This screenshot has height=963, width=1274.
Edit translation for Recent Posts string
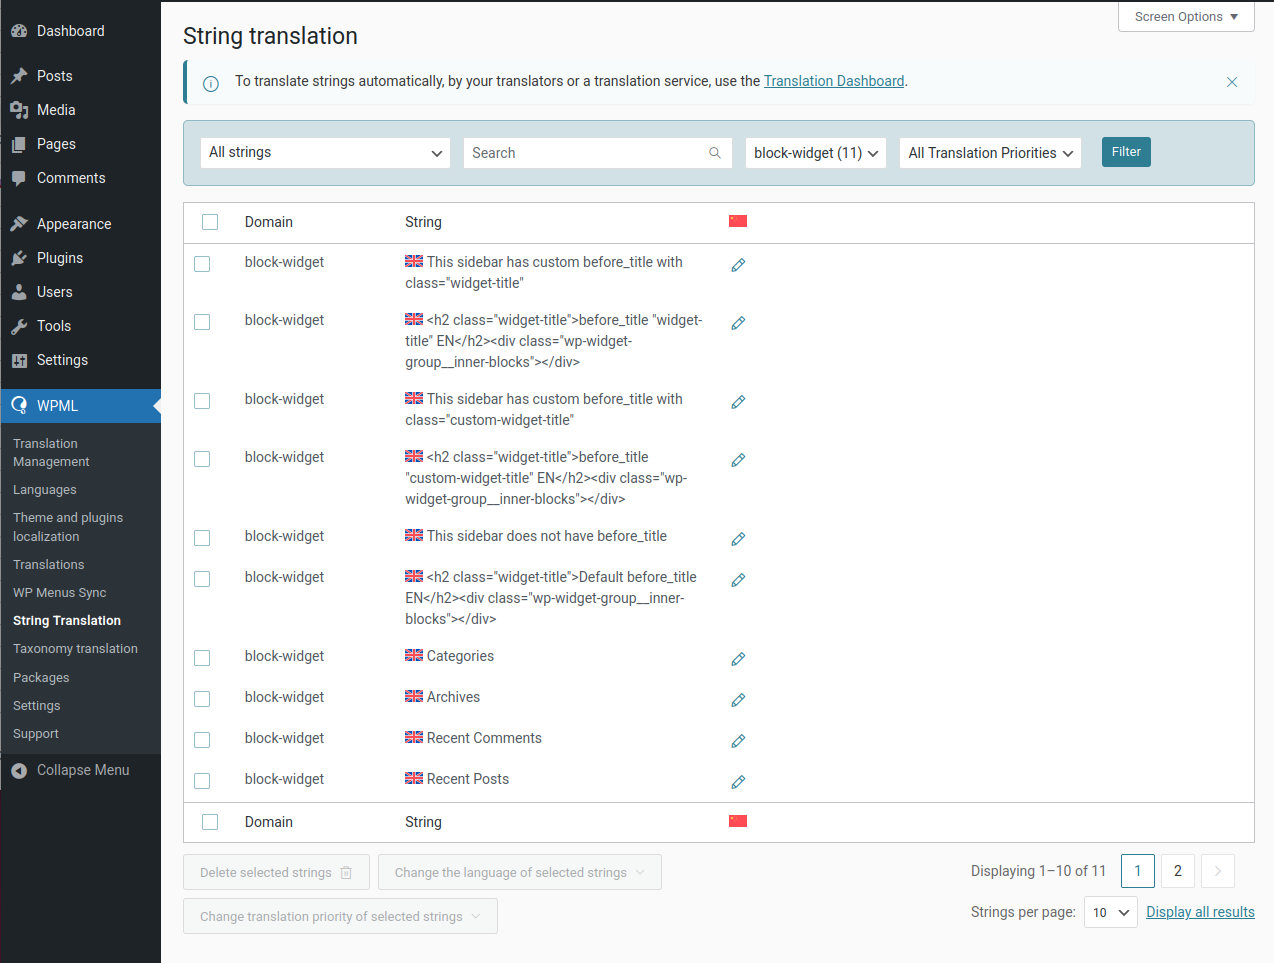coord(738,782)
